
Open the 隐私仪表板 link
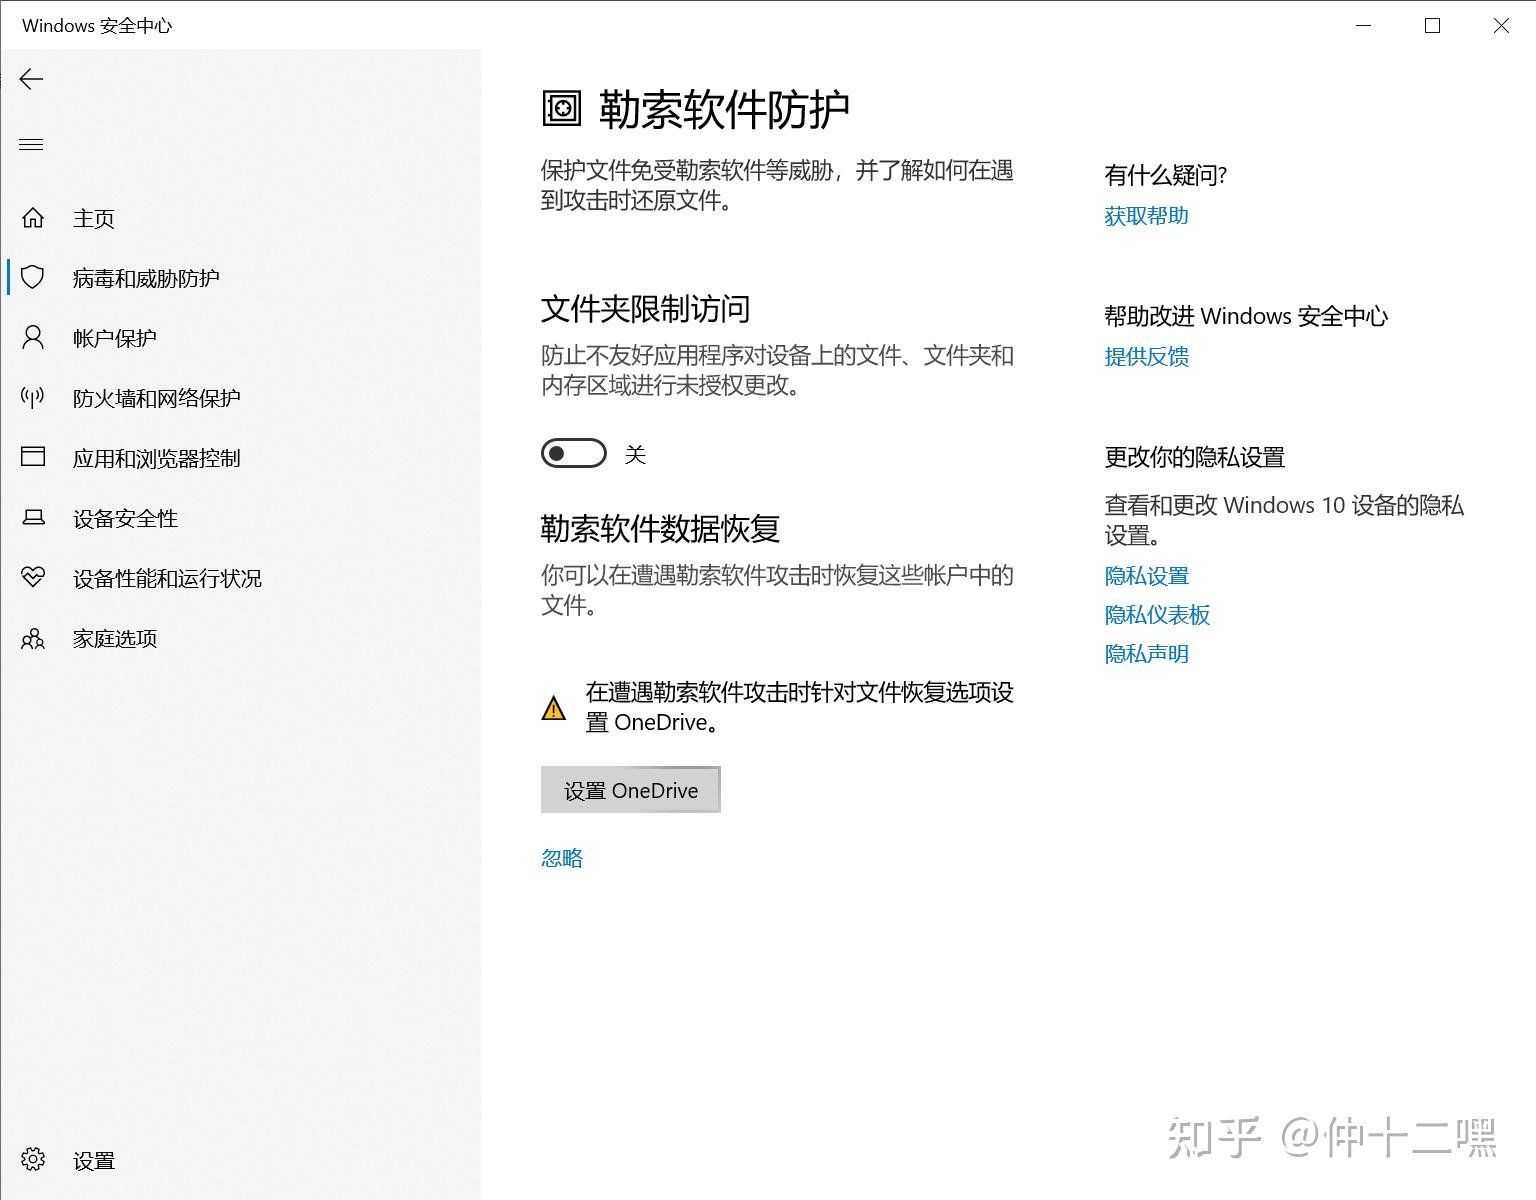coord(1157,615)
